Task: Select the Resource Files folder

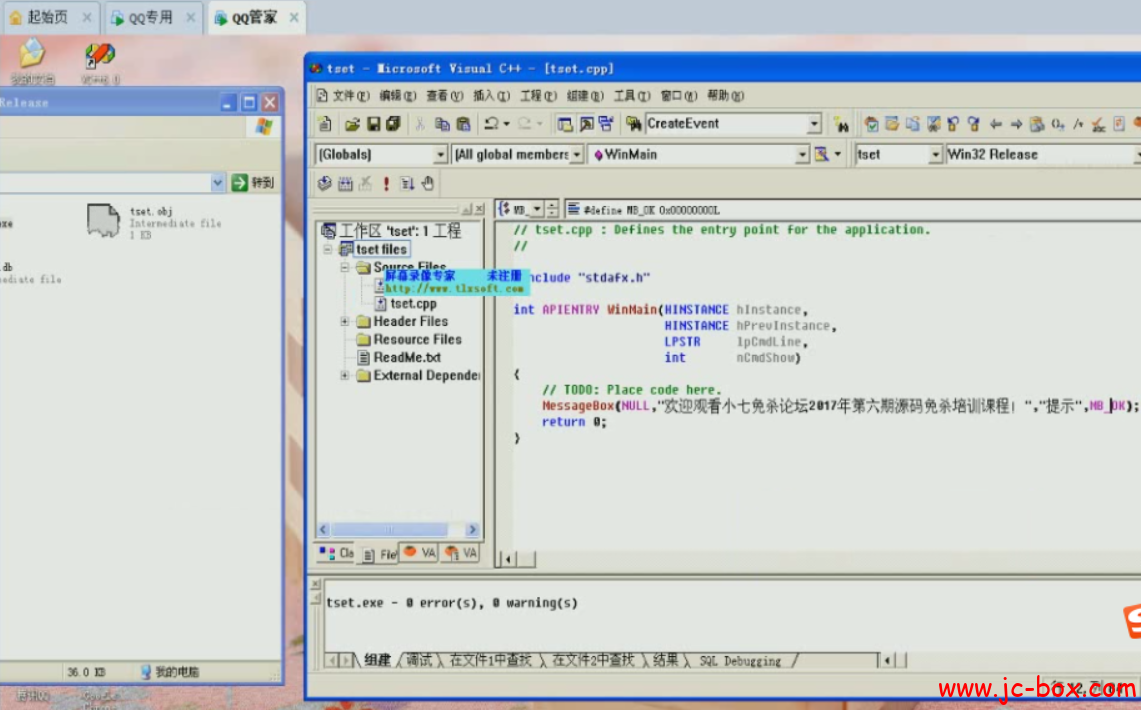Action: 417,340
